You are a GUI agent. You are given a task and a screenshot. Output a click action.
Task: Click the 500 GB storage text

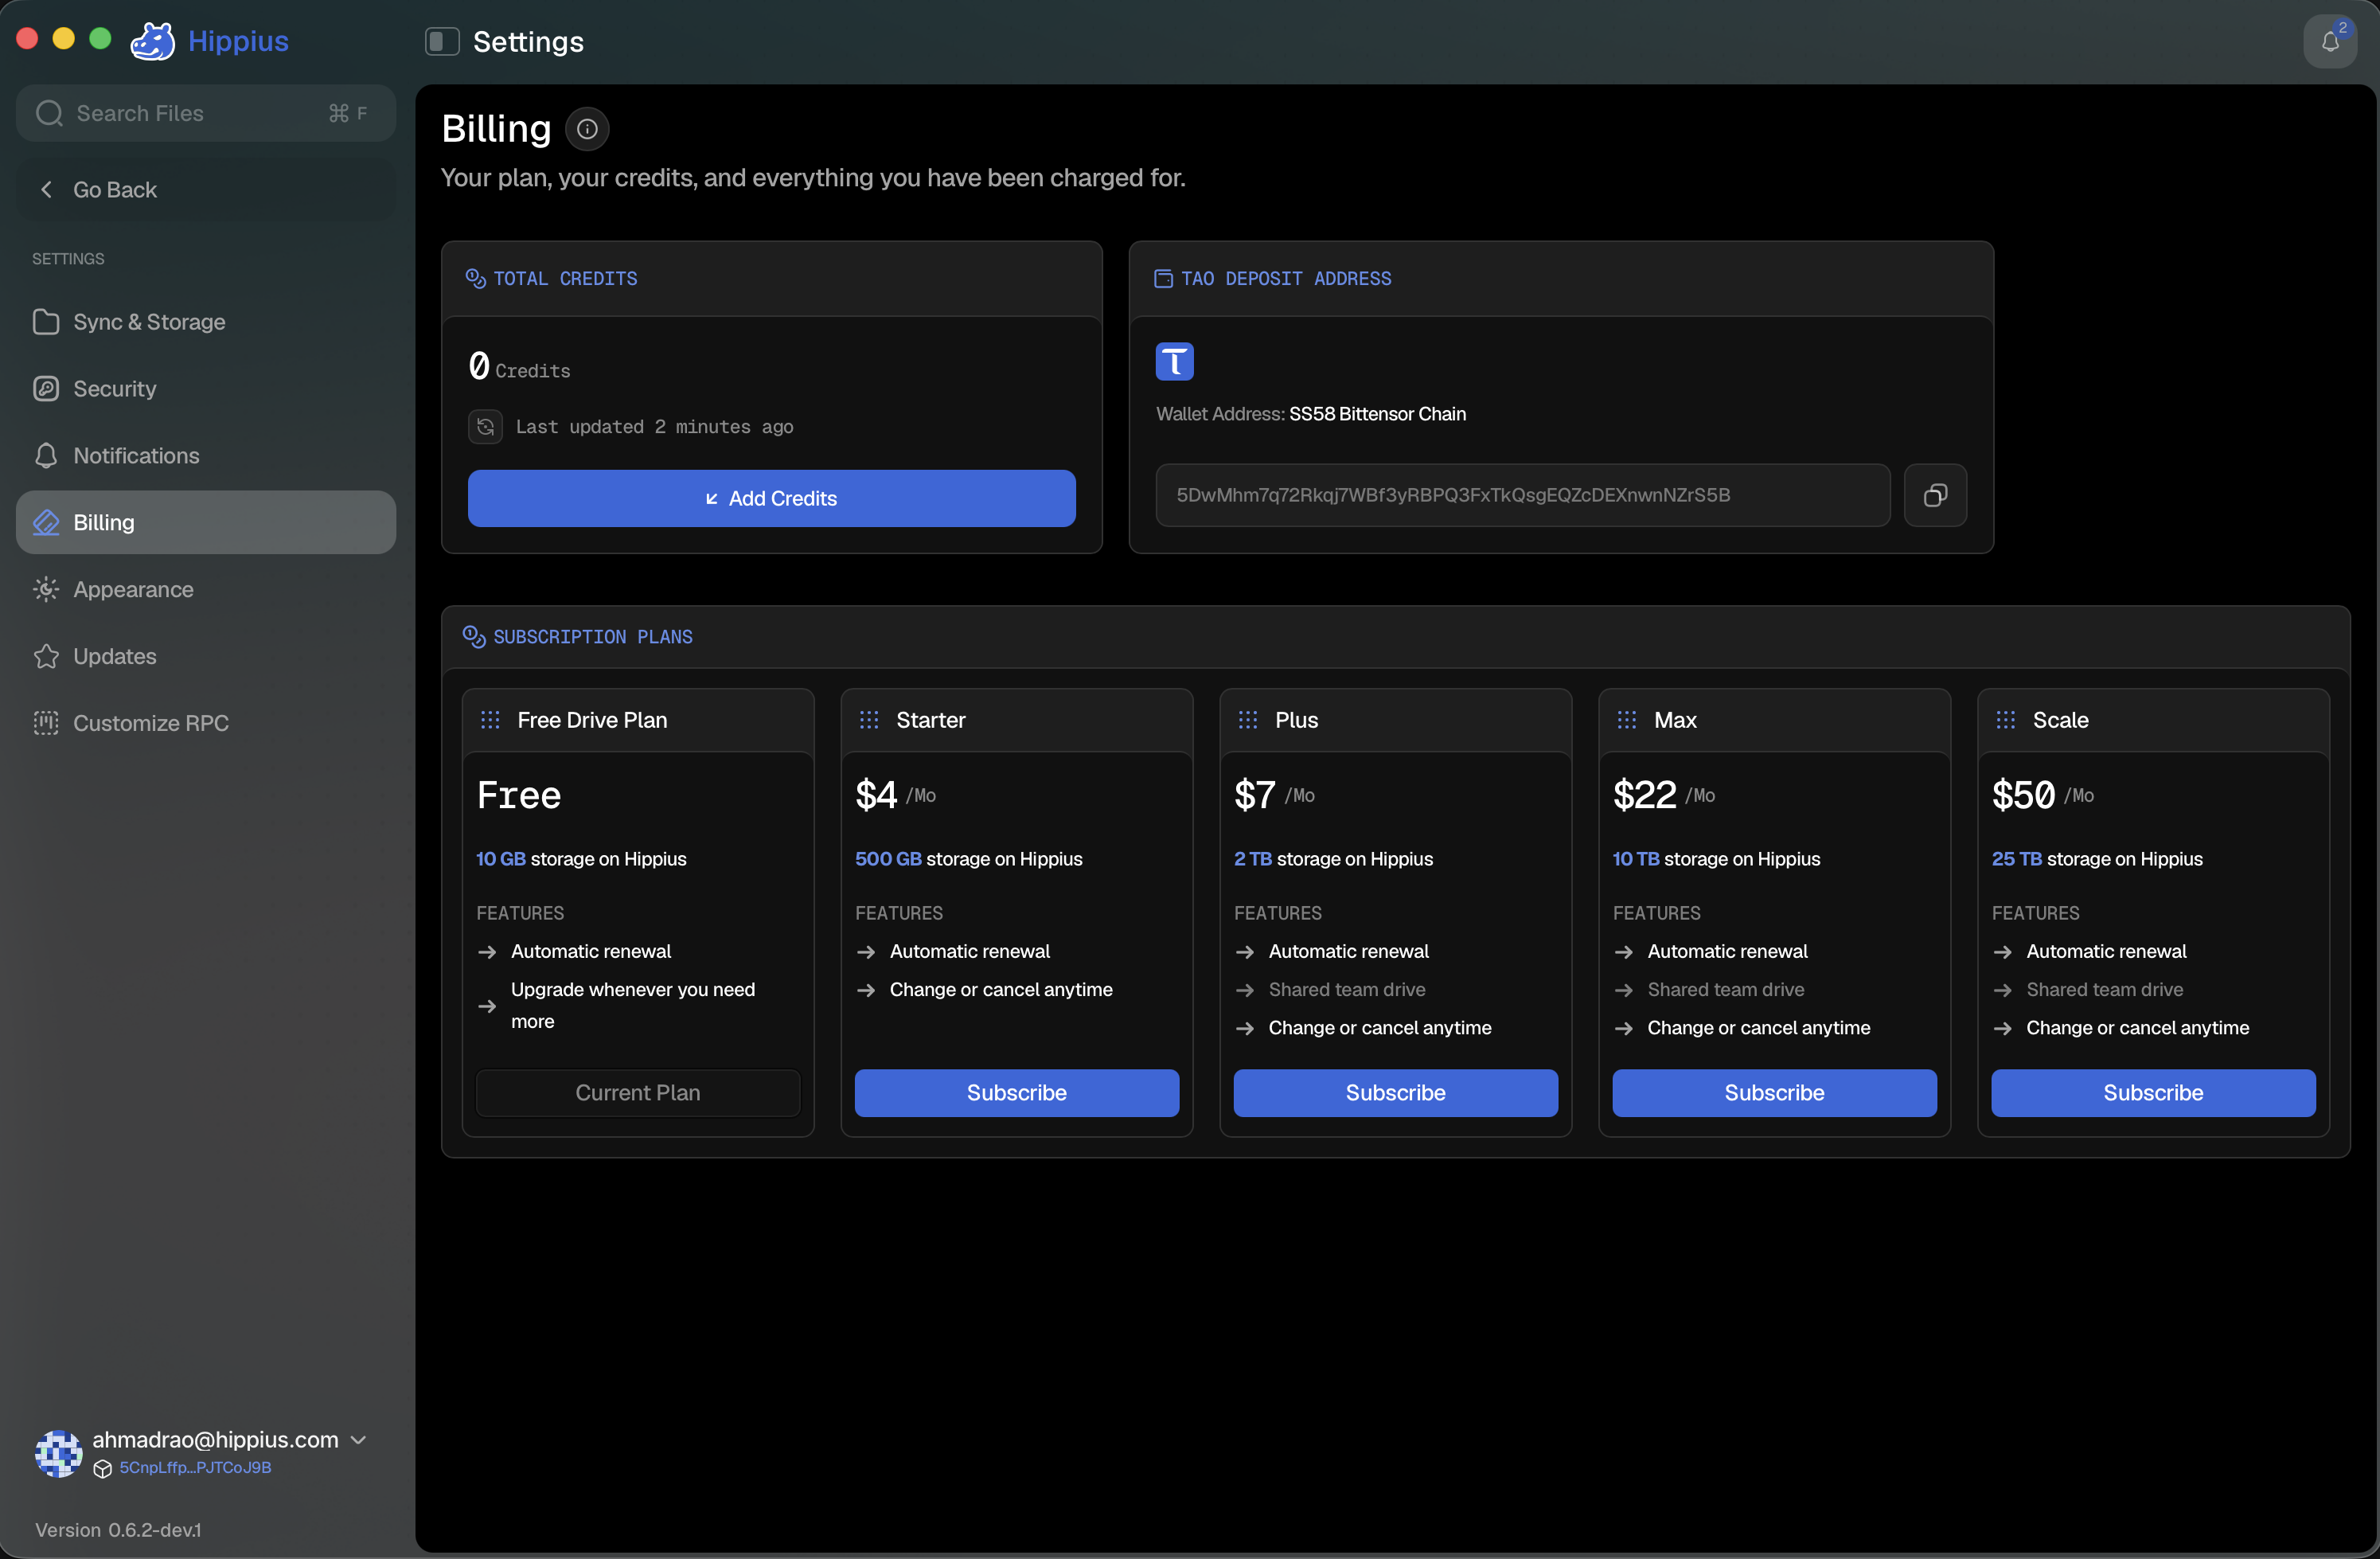point(969,859)
